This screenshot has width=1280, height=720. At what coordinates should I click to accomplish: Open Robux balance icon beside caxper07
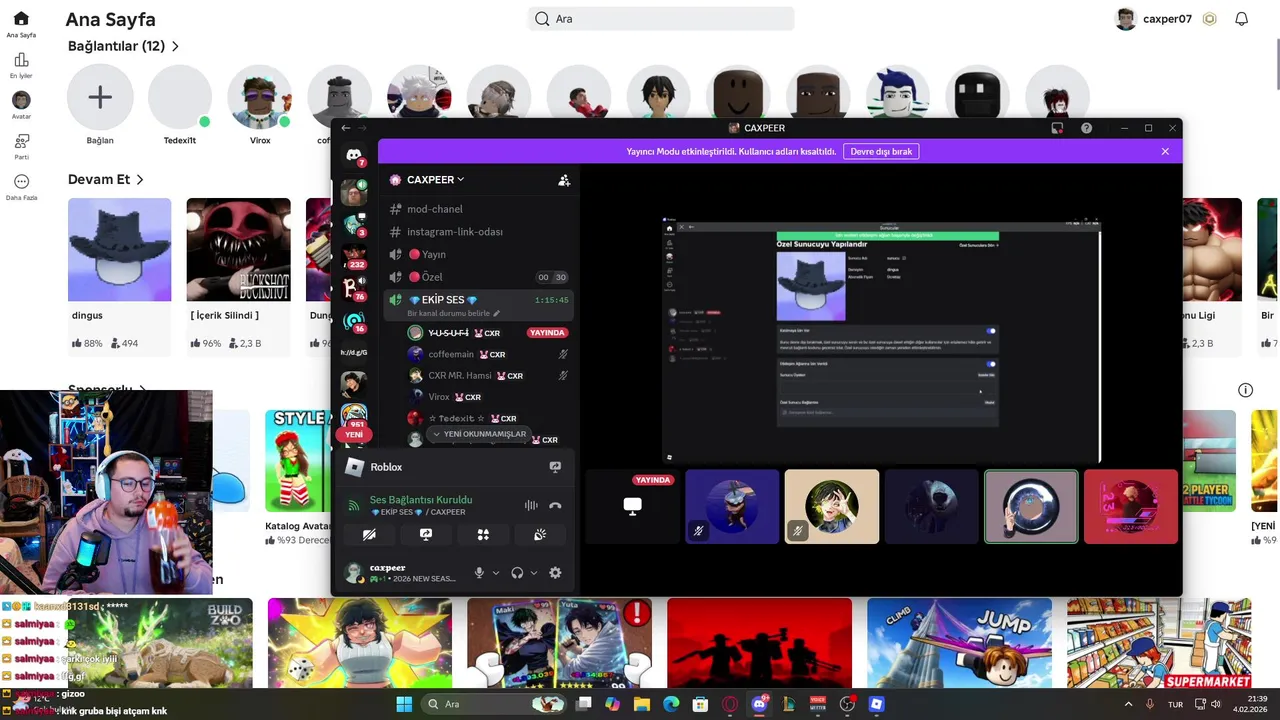pyautogui.click(x=1210, y=19)
